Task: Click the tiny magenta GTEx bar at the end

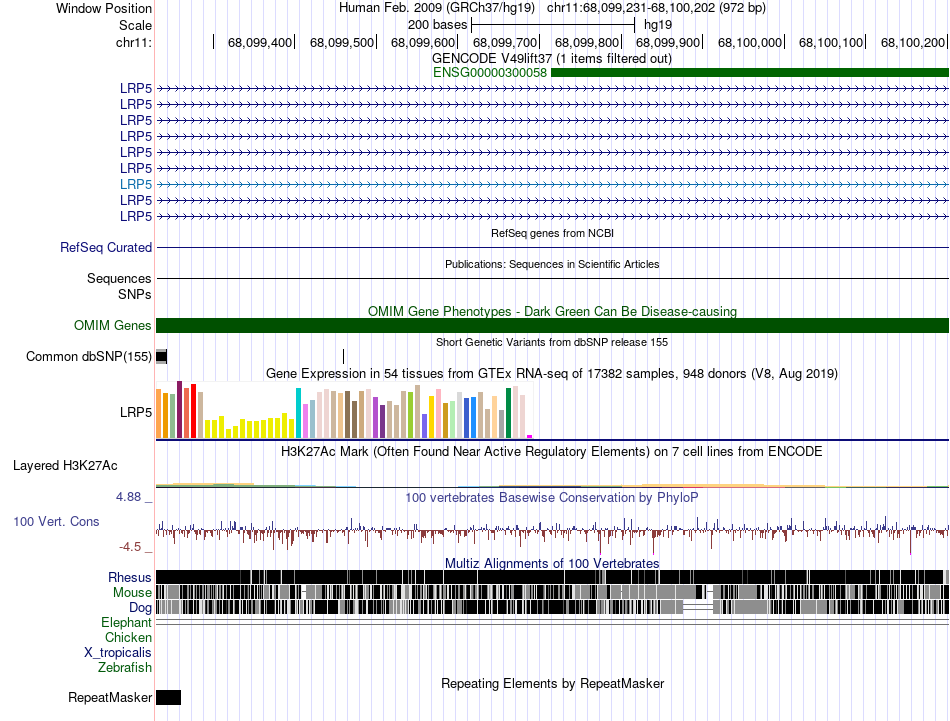Action: (530, 436)
